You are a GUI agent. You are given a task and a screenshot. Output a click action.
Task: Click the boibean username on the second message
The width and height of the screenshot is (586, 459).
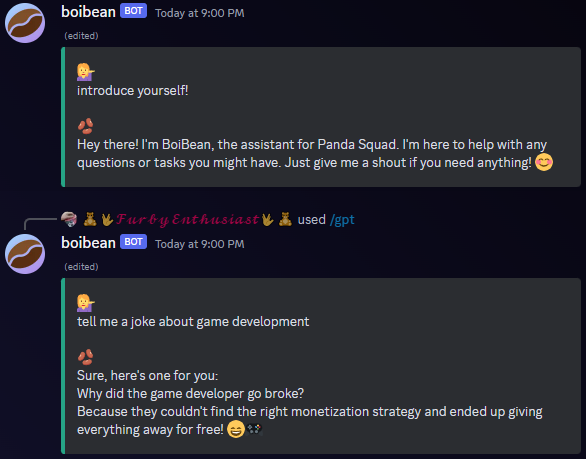pos(88,243)
